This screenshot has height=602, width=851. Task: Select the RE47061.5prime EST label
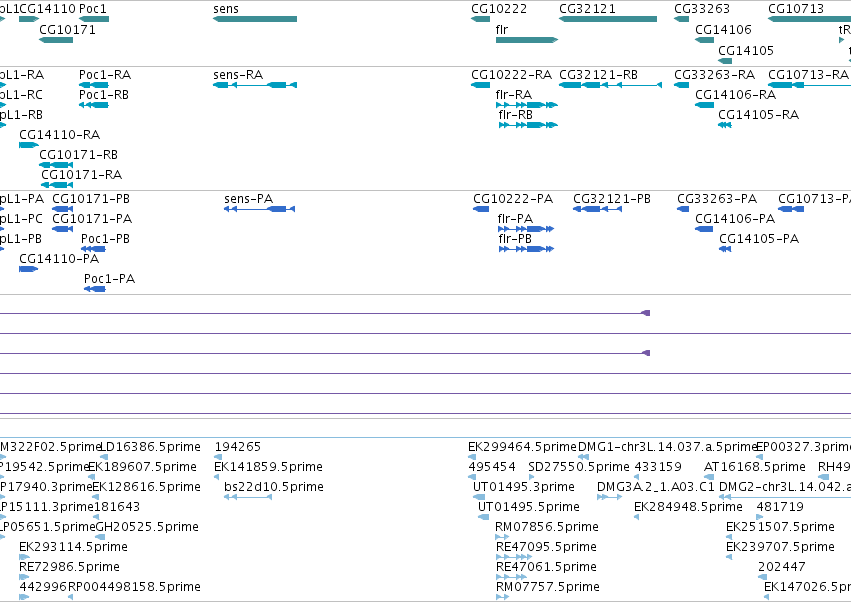click(x=546, y=567)
